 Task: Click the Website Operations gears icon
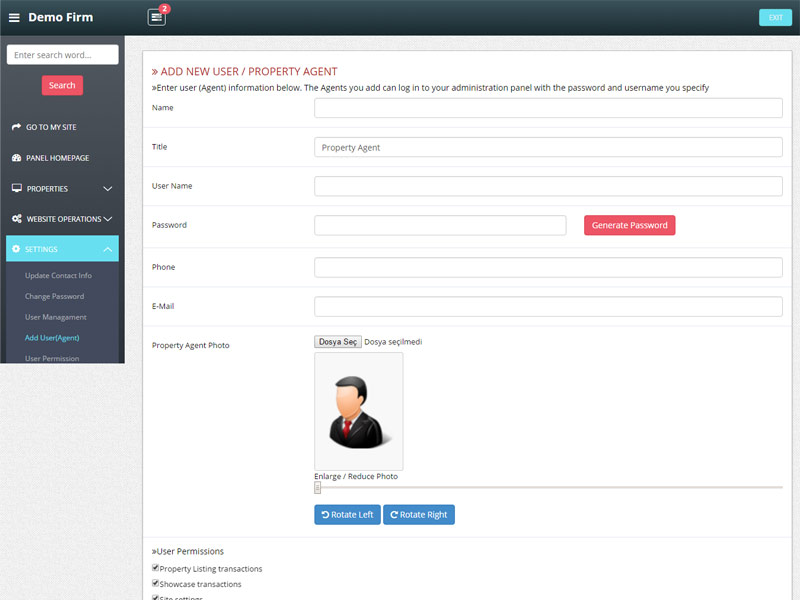16,219
